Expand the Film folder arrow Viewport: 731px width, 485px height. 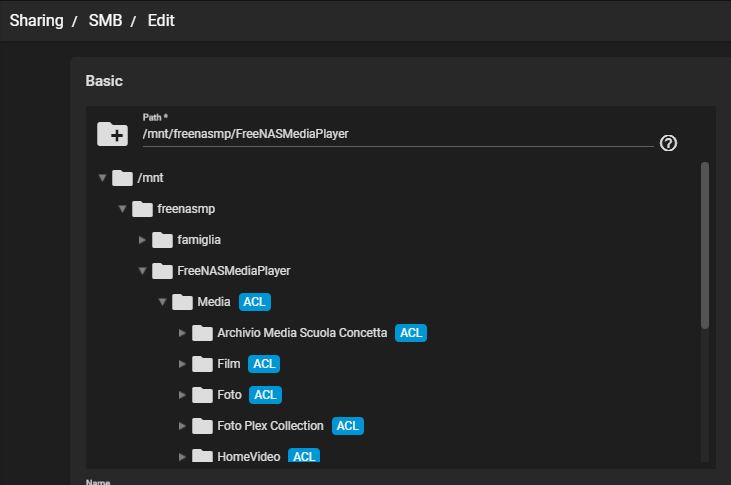pyautogui.click(x=182, y=364)
